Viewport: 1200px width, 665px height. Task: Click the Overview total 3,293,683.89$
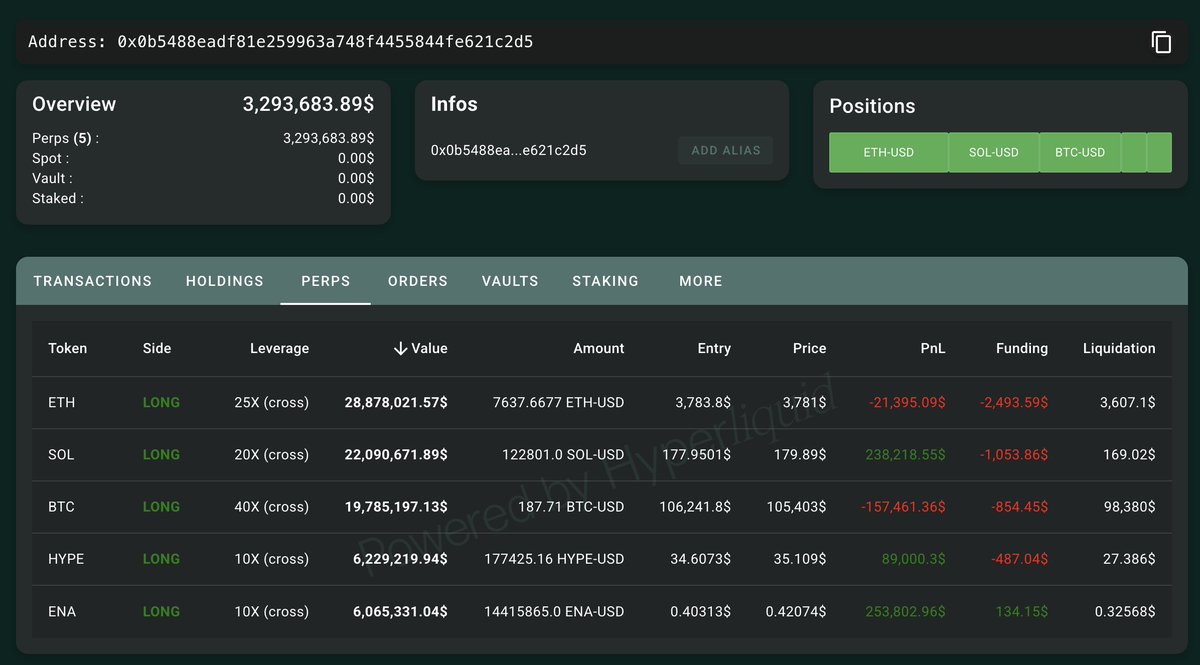pos(308,104)
